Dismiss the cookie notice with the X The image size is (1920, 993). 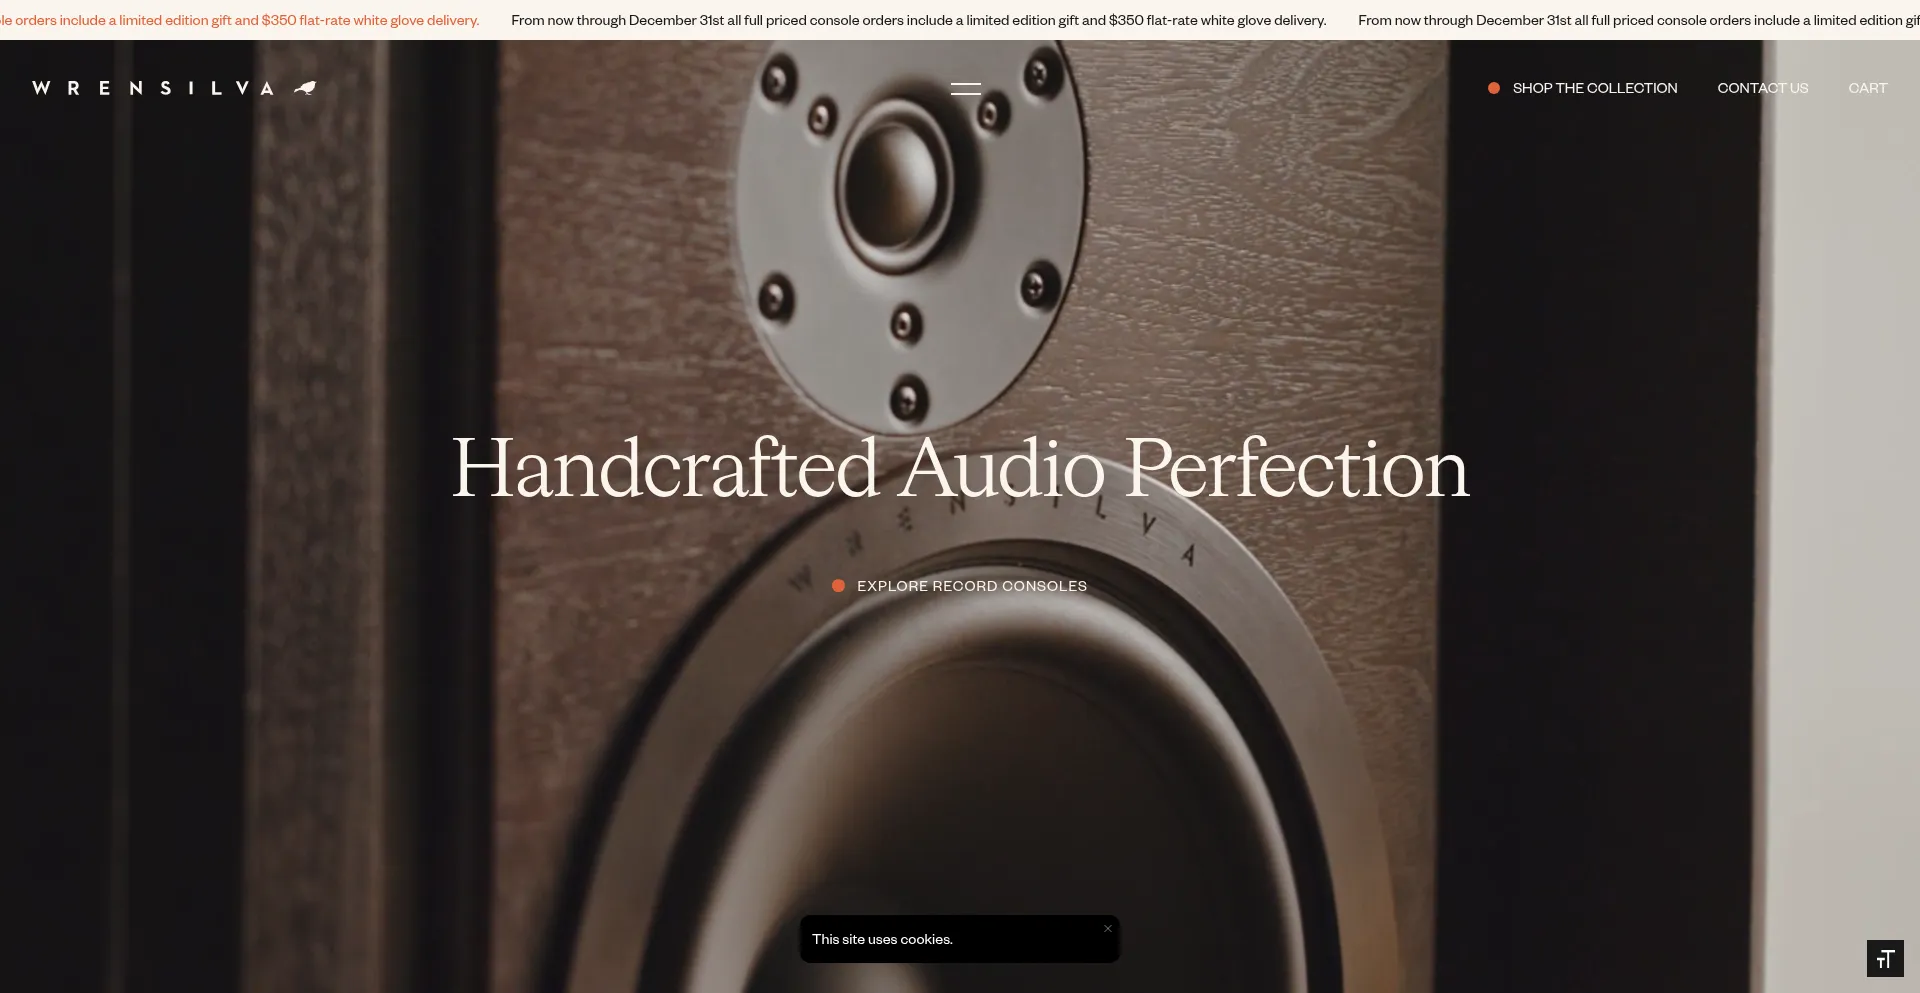click(1108, 929)
